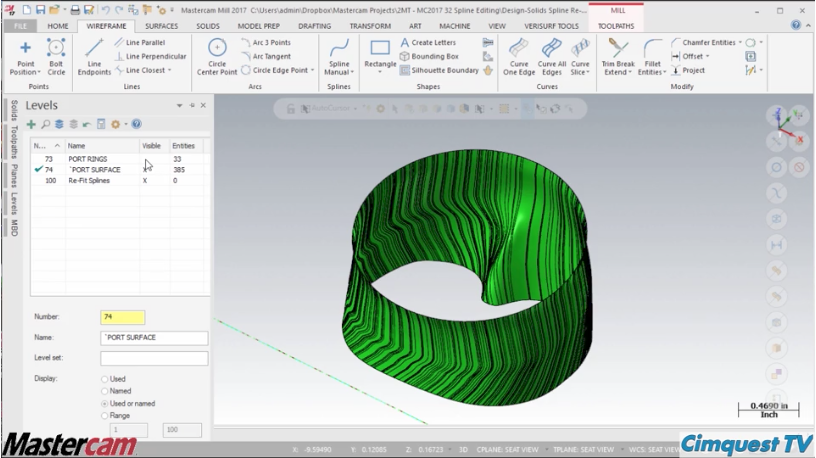Switch to the HOME ribbon tab
The height and width of the screenshot is (458, 816).
pos(58,26)
